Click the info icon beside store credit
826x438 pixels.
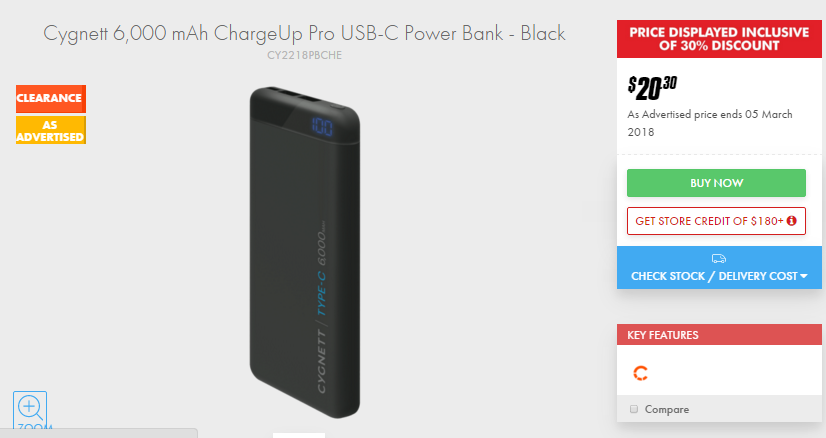click(x=791, y=221)
